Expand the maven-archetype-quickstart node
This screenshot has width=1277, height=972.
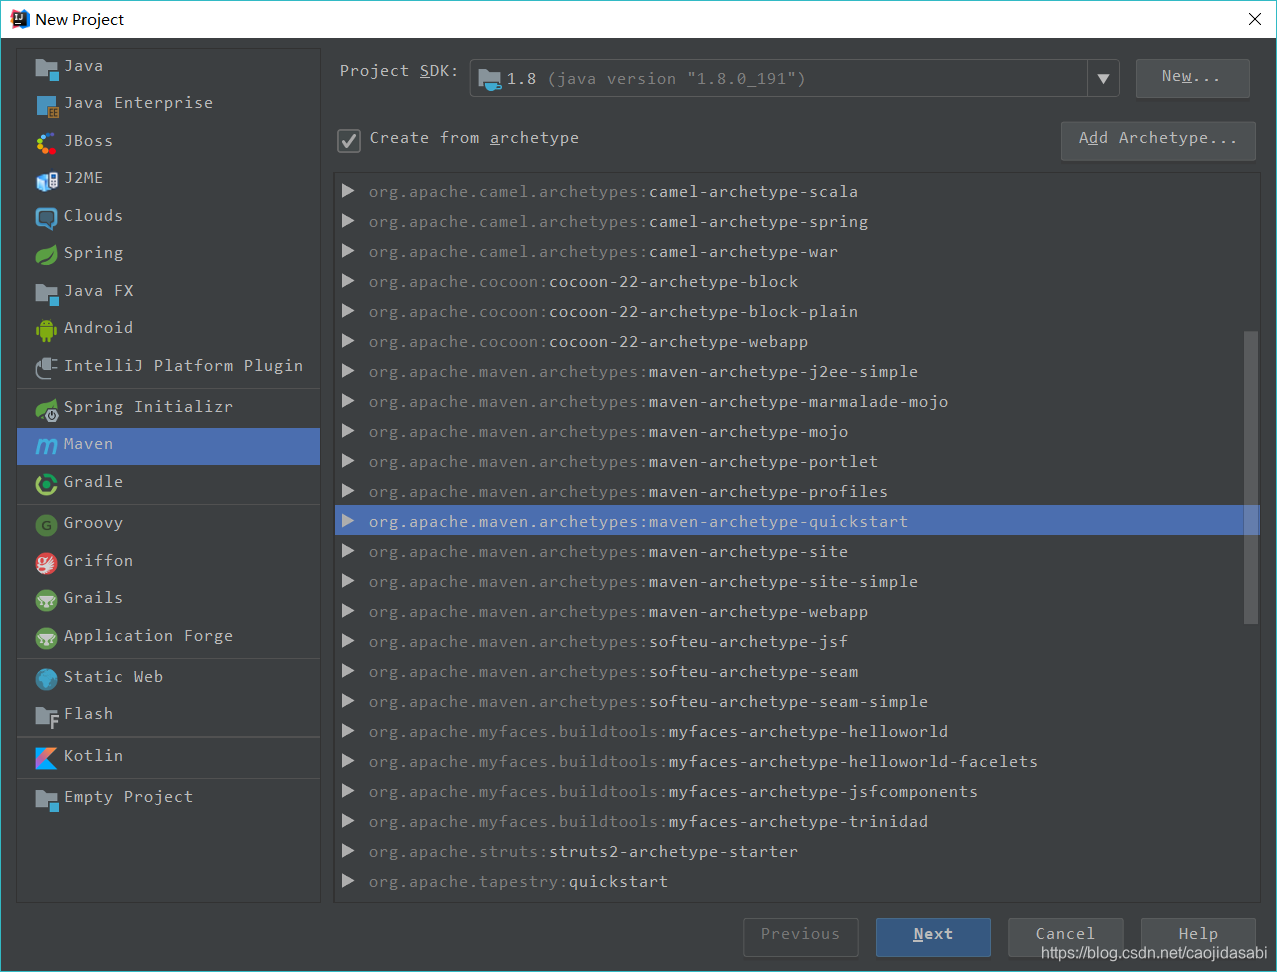348,521
